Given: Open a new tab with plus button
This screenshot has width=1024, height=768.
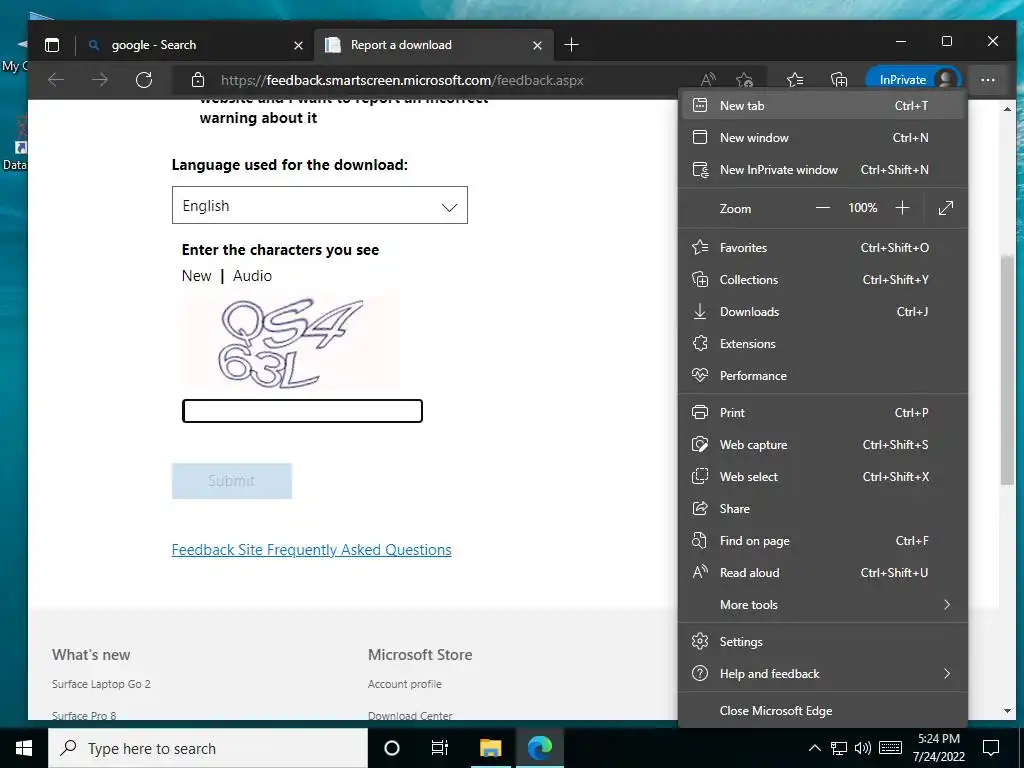Looking at the screenshot, I should click(571, 45).
